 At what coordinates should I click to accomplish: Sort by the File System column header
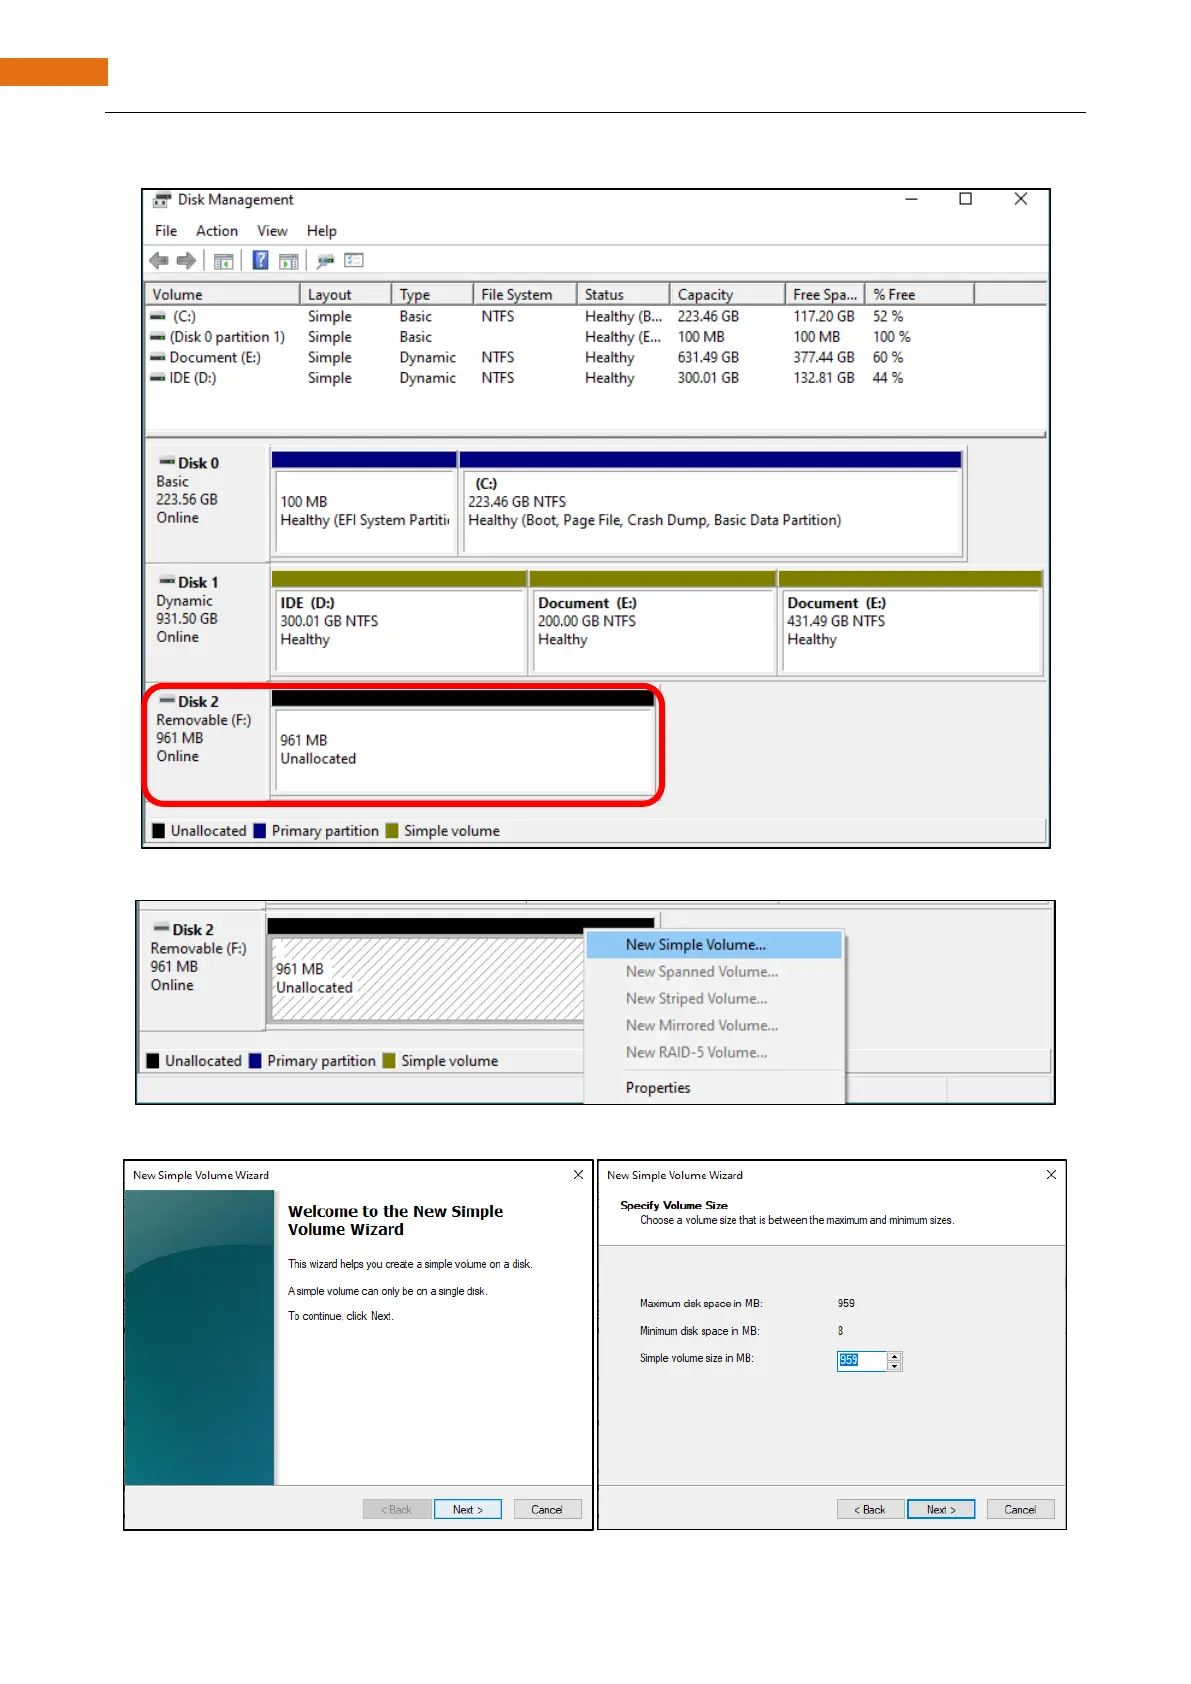click(x=526, y=295)
